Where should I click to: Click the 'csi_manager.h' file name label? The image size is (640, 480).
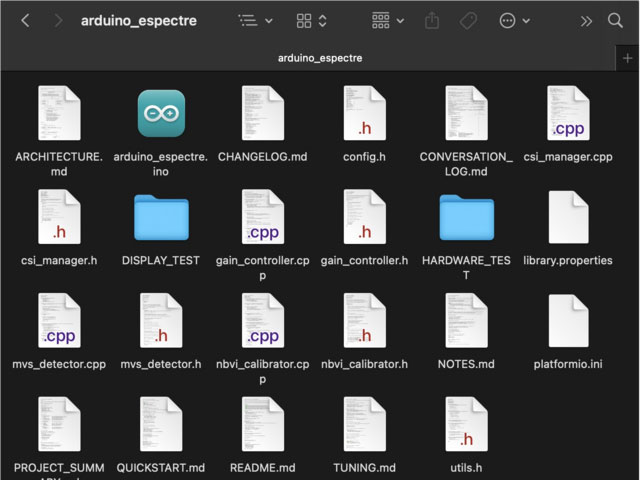pyautogui.click(x=59, y=260)
